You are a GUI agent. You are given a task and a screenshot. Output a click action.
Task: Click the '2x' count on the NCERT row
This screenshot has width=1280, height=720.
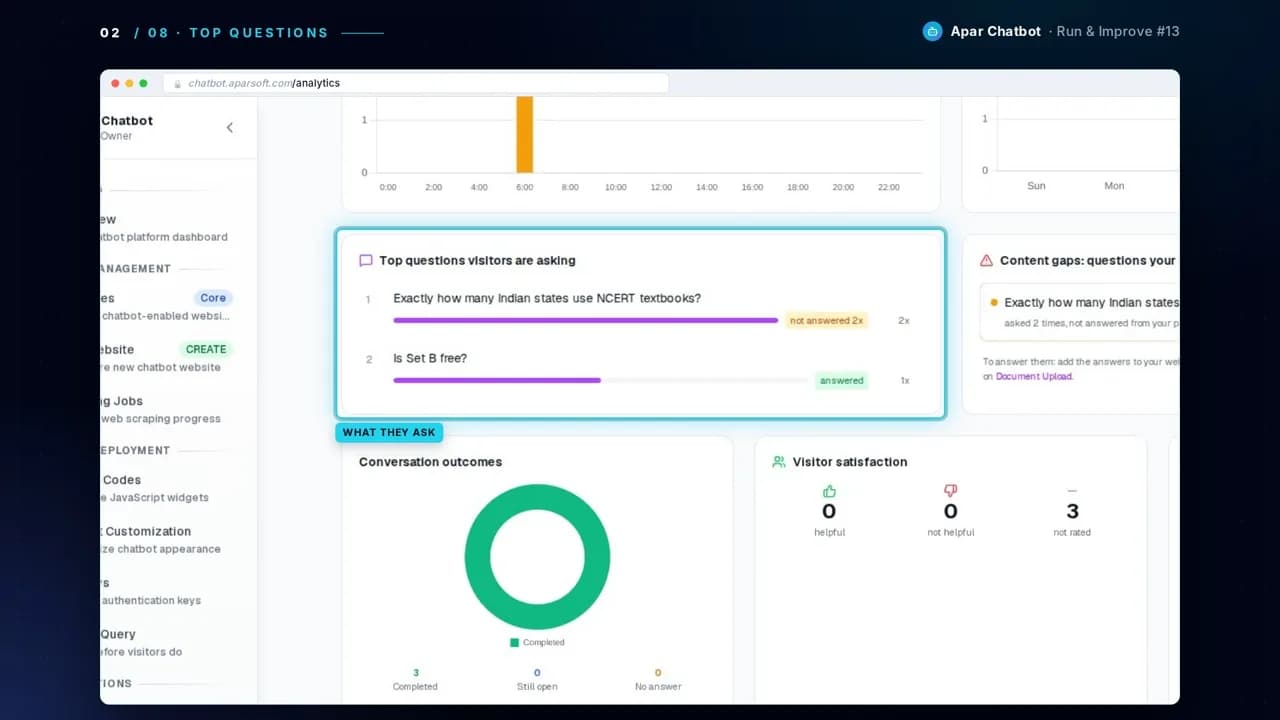coord(903,321)
